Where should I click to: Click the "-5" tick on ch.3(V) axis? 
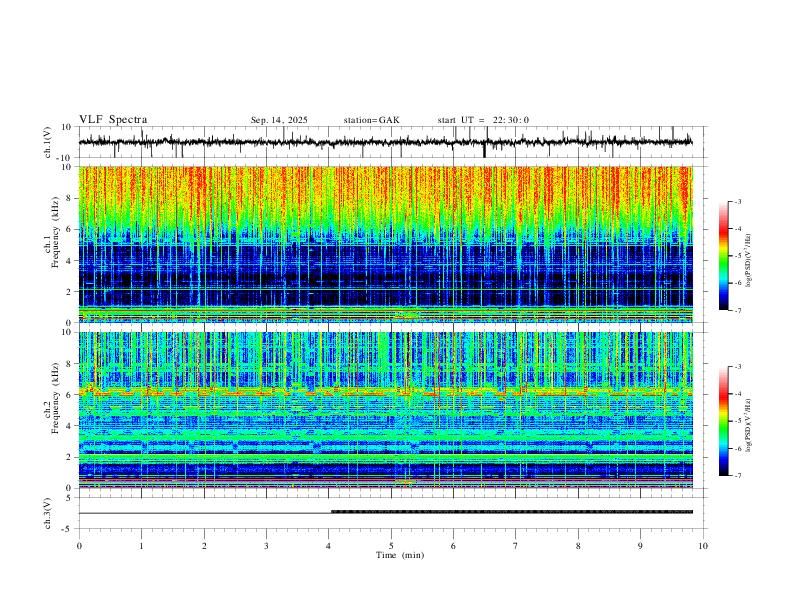coord(68,529)
